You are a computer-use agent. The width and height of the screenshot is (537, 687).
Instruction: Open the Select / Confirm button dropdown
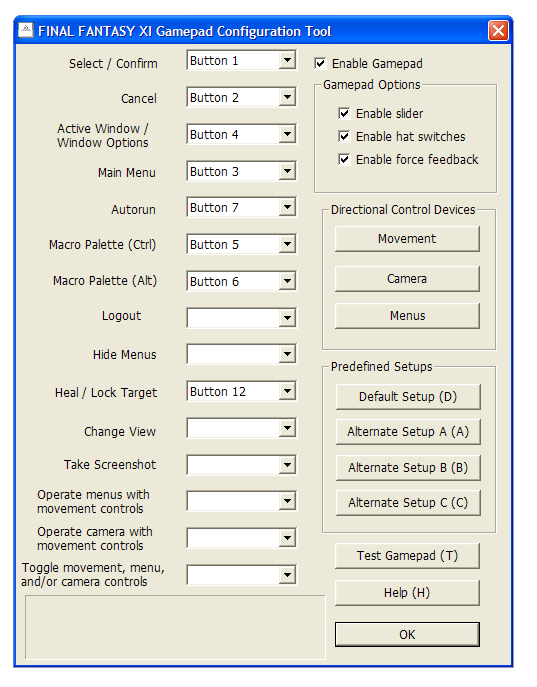(287, 60)
